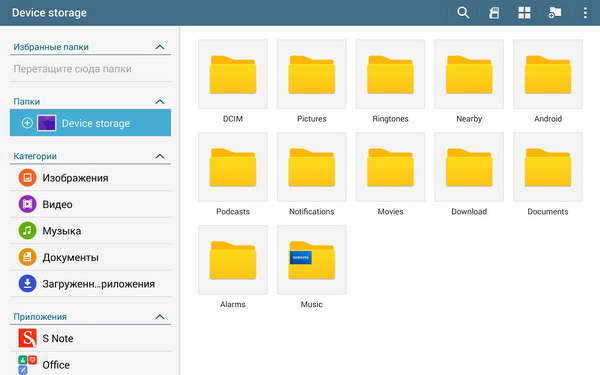The image size is (600, 375).
Task: Expand Device storage with the plus icon
Action: tap(27, 123)
